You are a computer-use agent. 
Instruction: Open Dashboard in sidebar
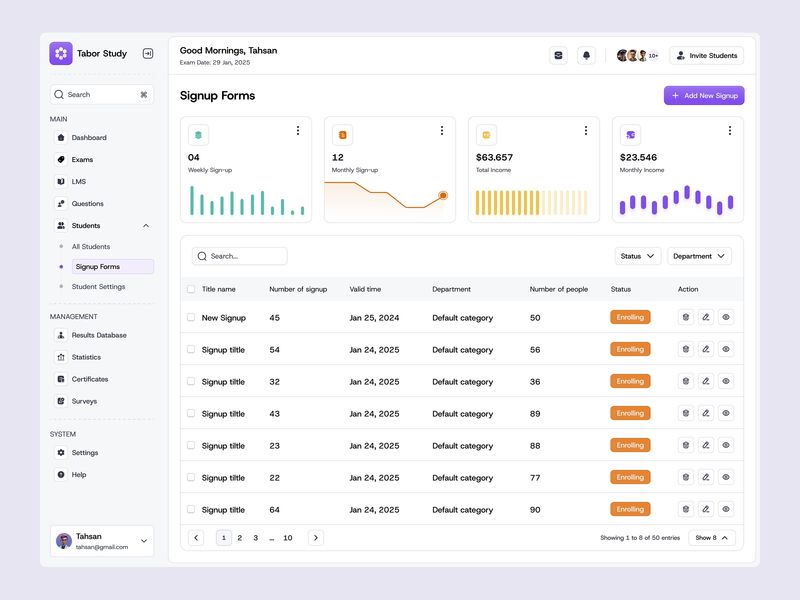click(89, 138)
